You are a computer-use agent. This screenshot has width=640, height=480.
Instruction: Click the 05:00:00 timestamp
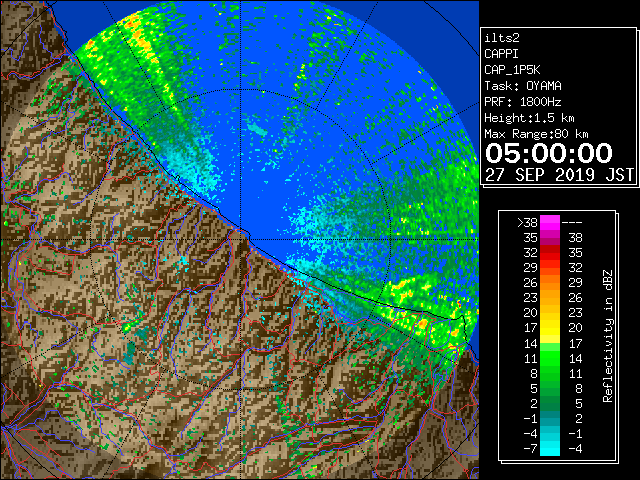tap(549, 153)
